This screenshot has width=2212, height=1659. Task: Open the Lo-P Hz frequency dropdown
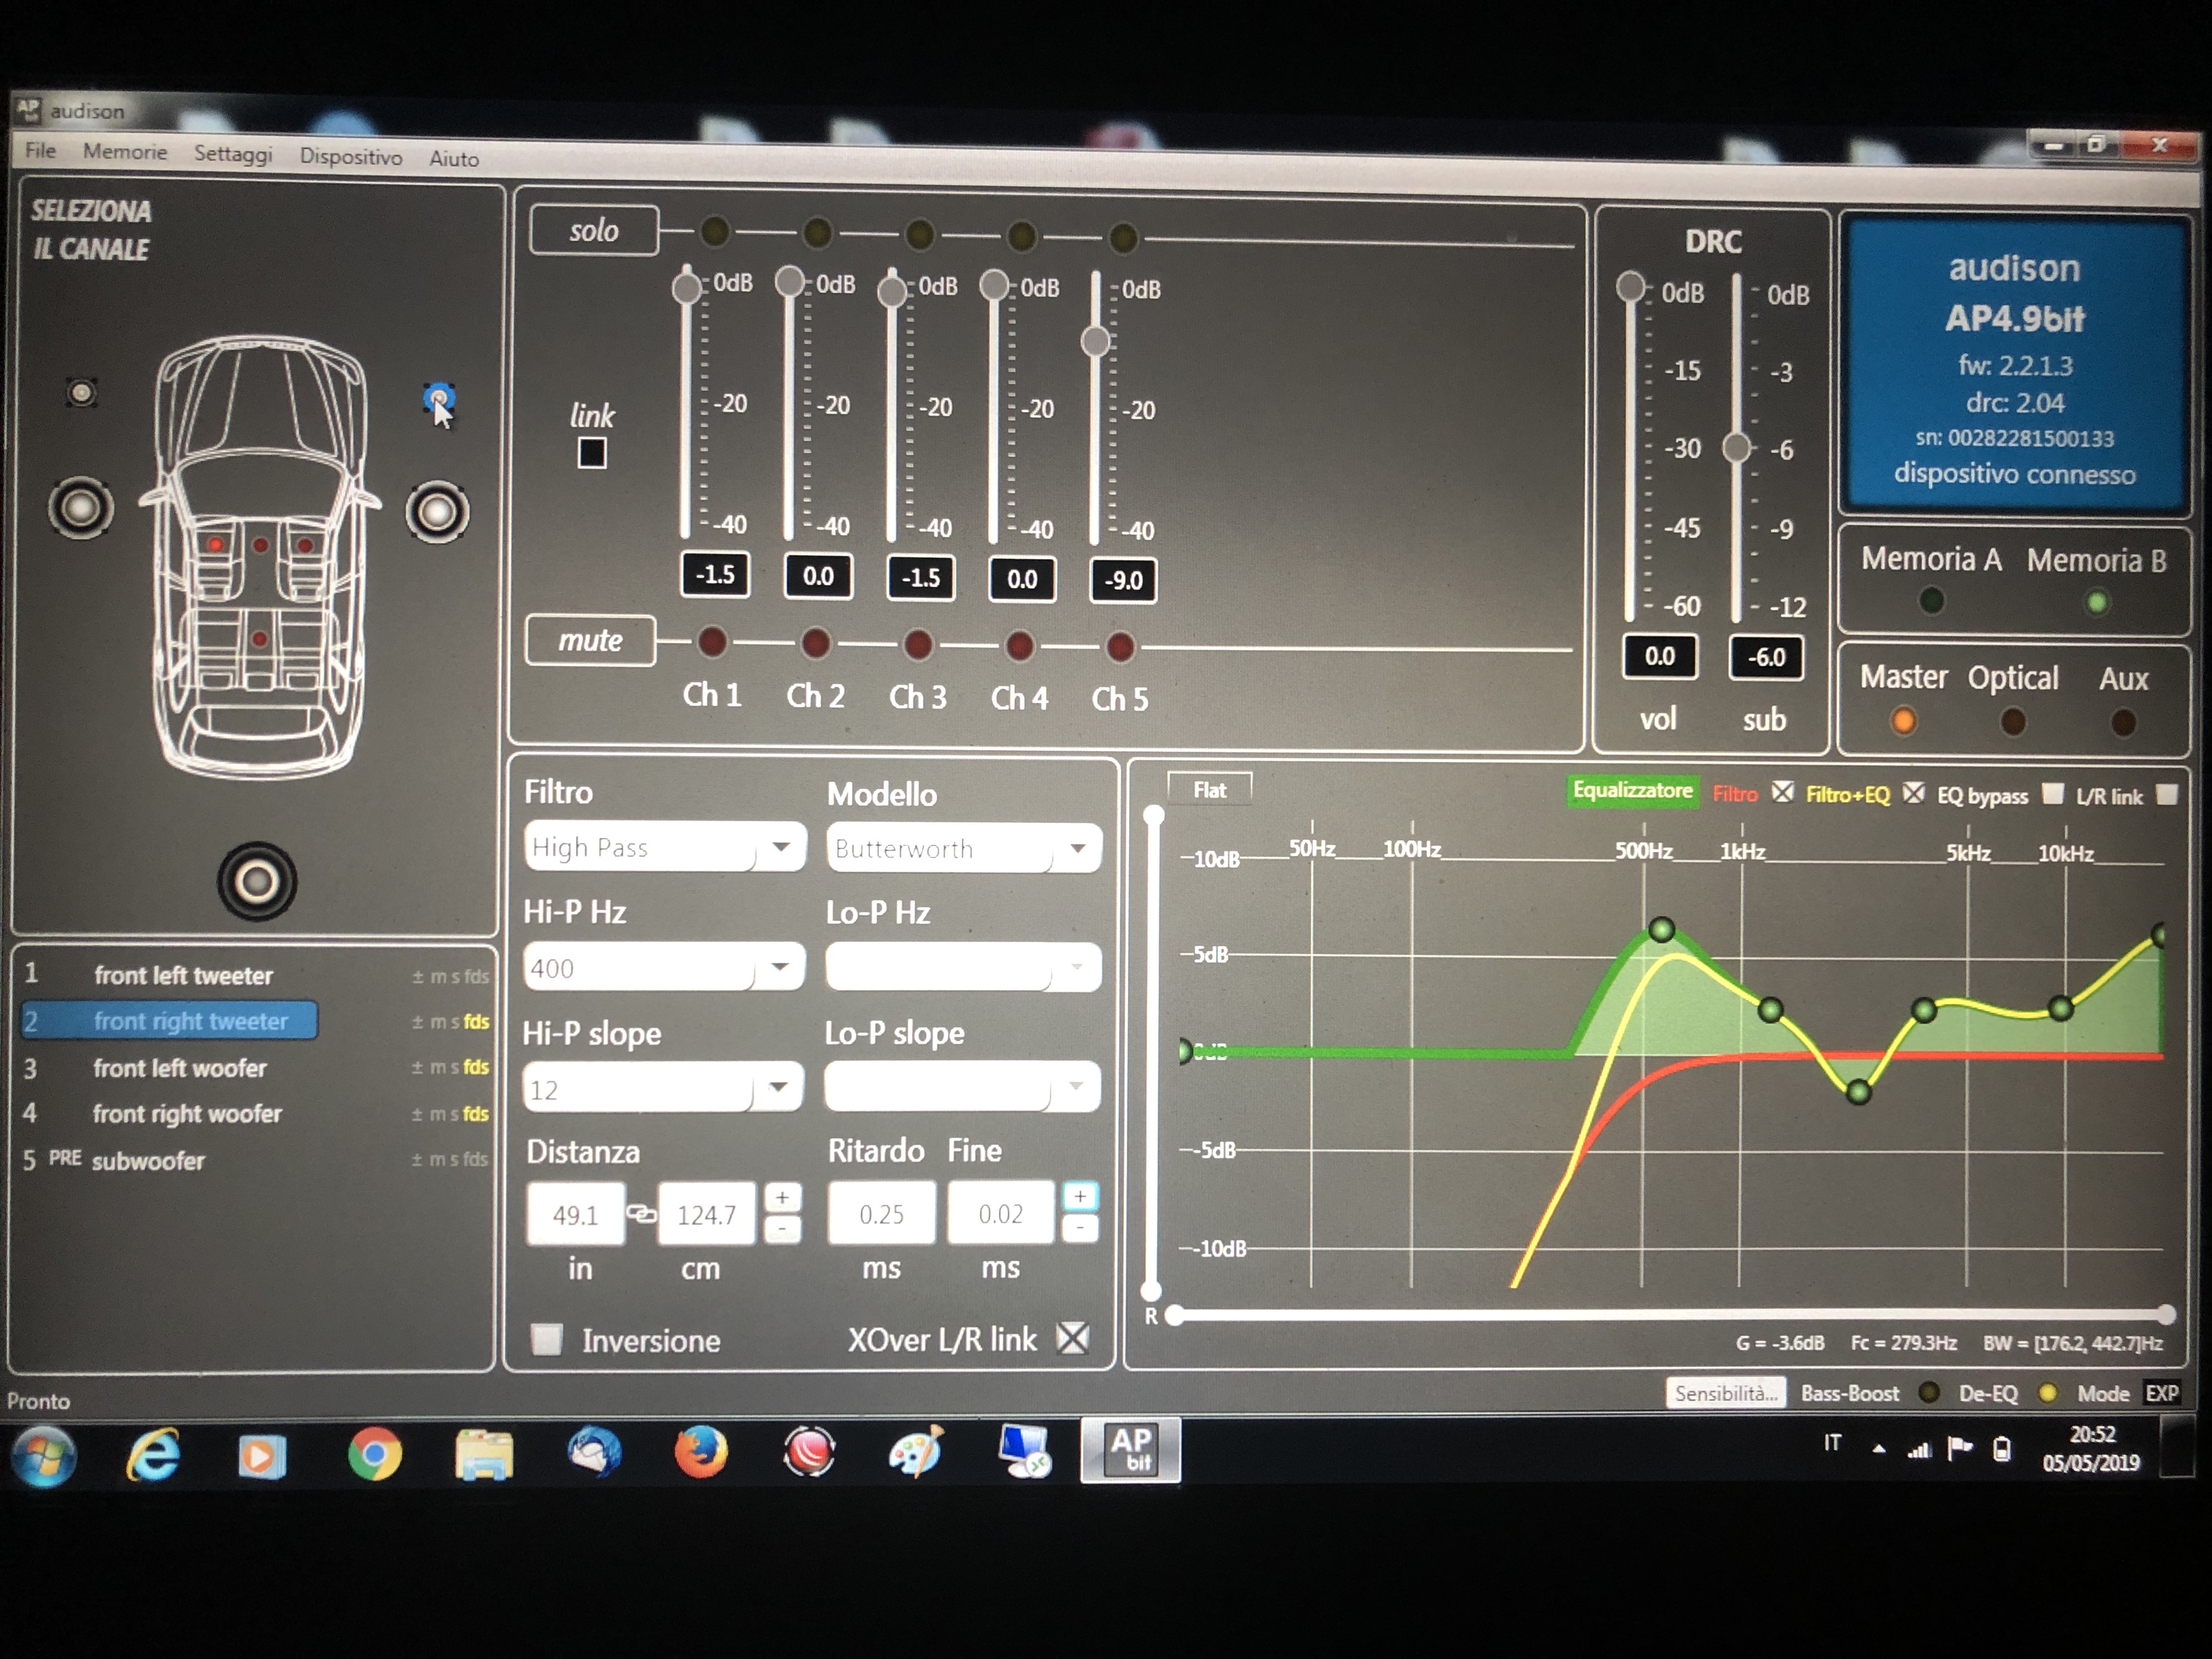pos(963,967)
